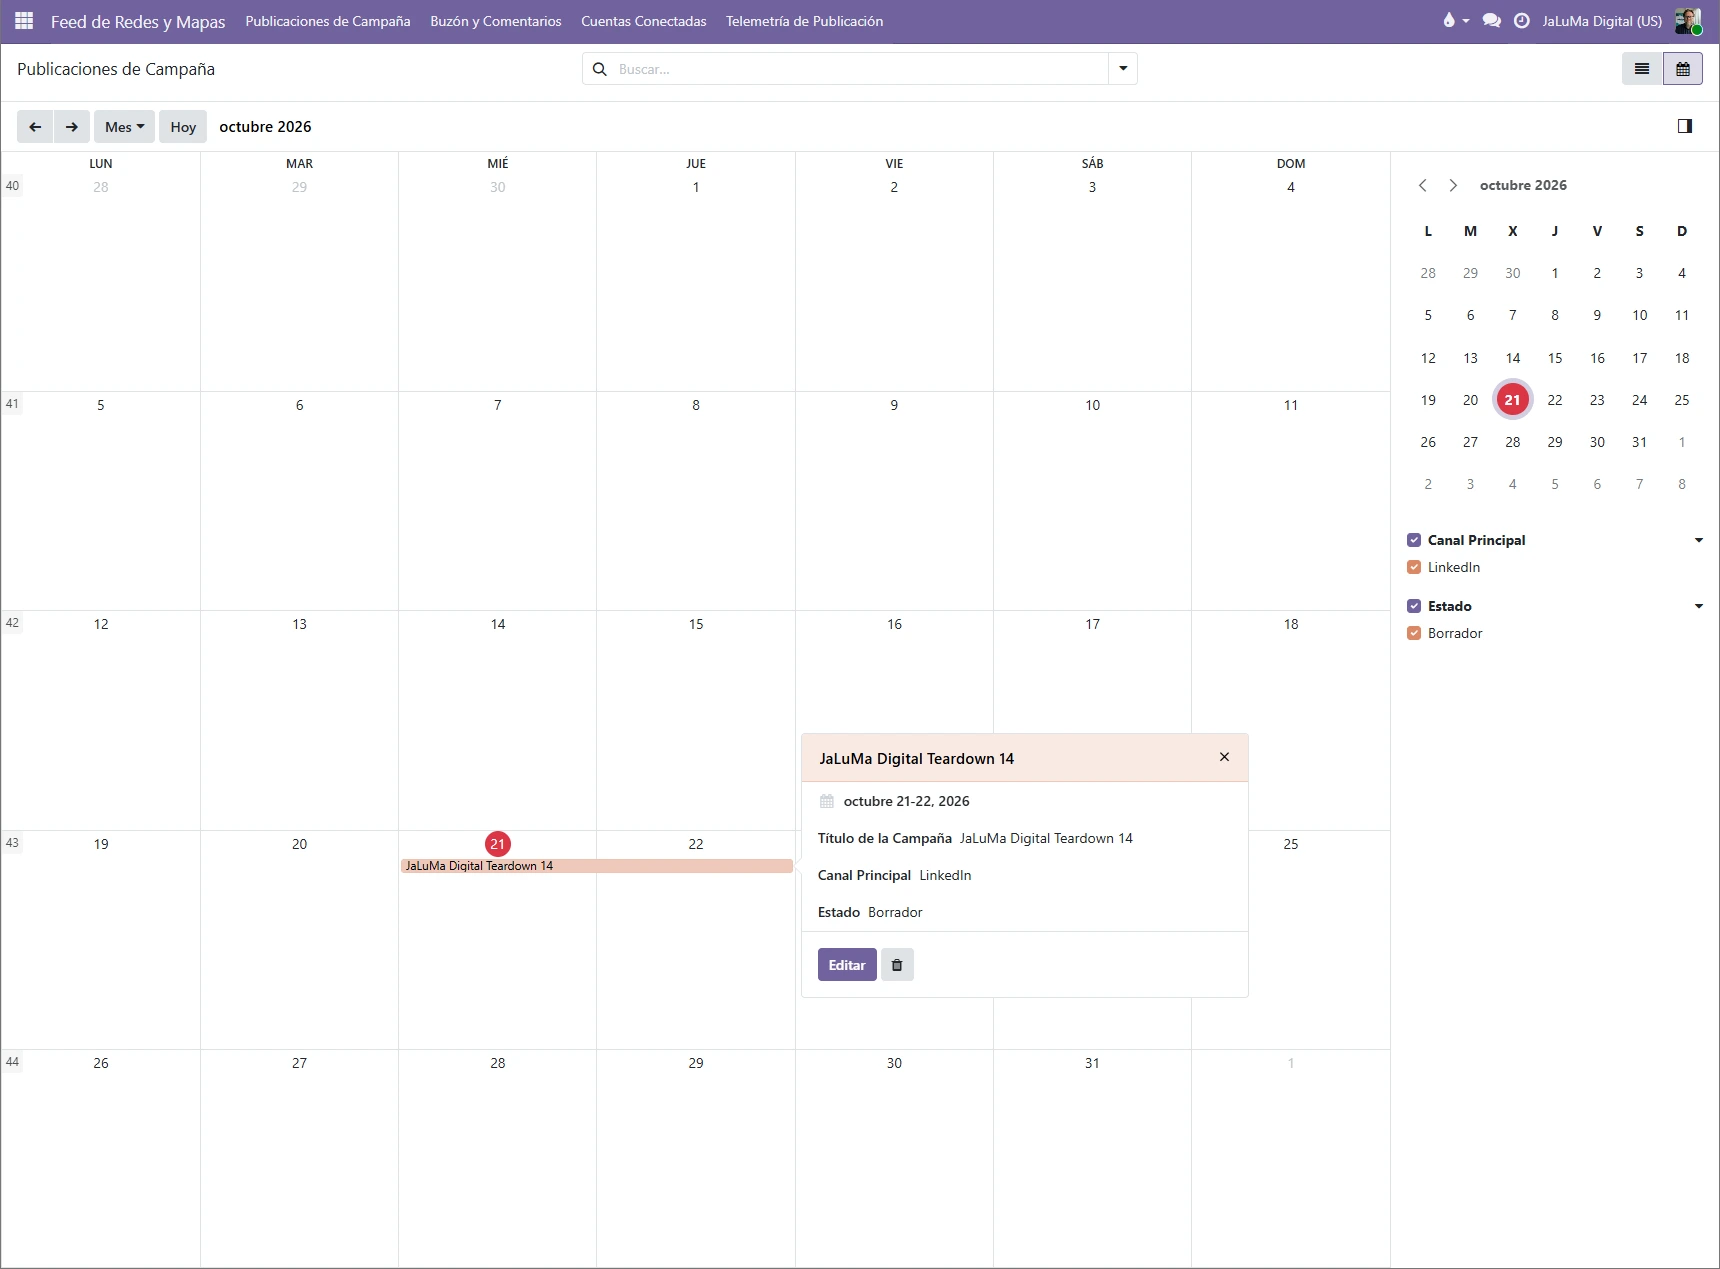Open the conversations chat icon

tap(1492, 21)
